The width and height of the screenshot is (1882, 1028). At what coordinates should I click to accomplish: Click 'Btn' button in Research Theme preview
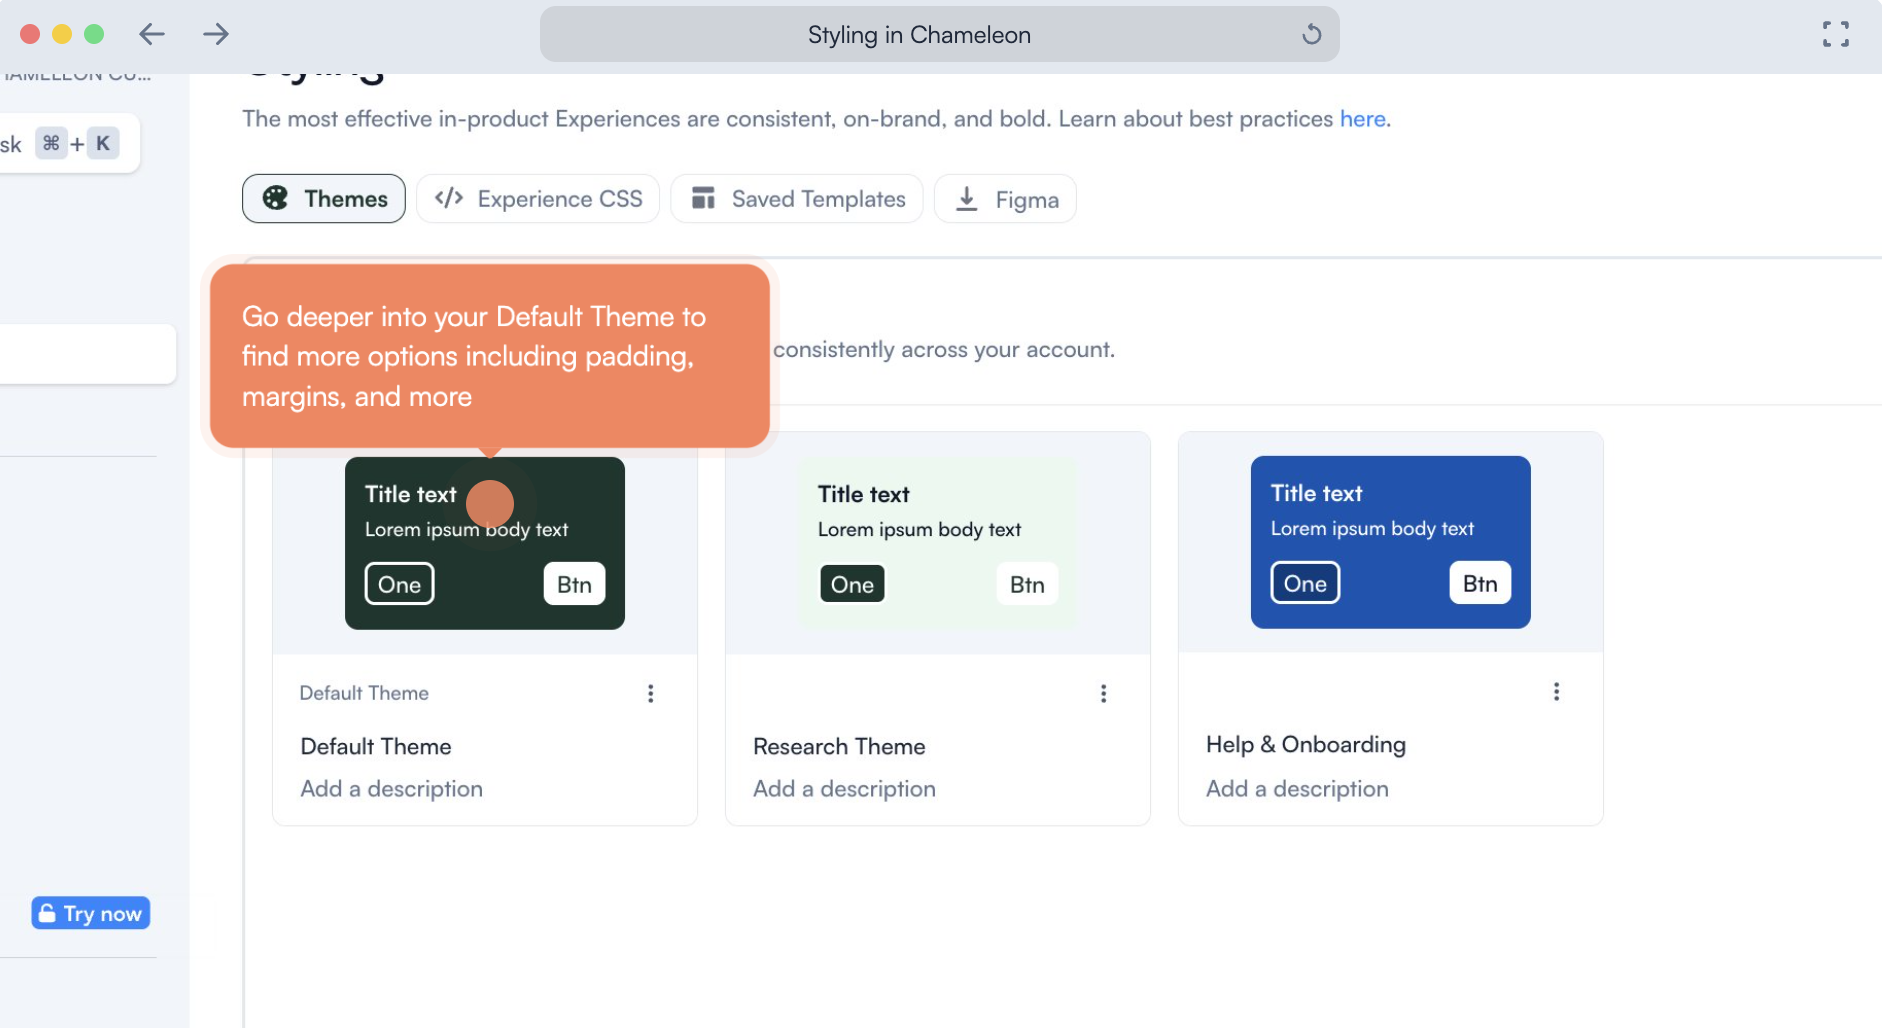tap(1028, 584)
